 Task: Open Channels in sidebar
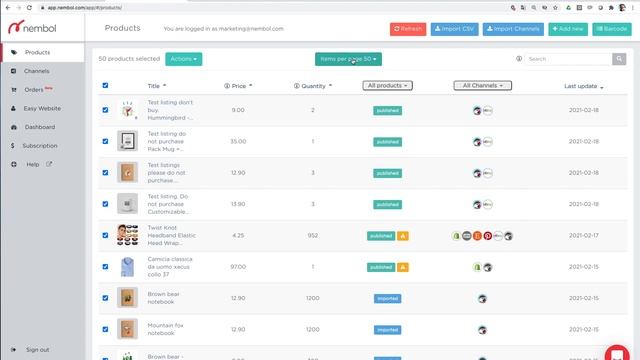click(x=36, y=71)
